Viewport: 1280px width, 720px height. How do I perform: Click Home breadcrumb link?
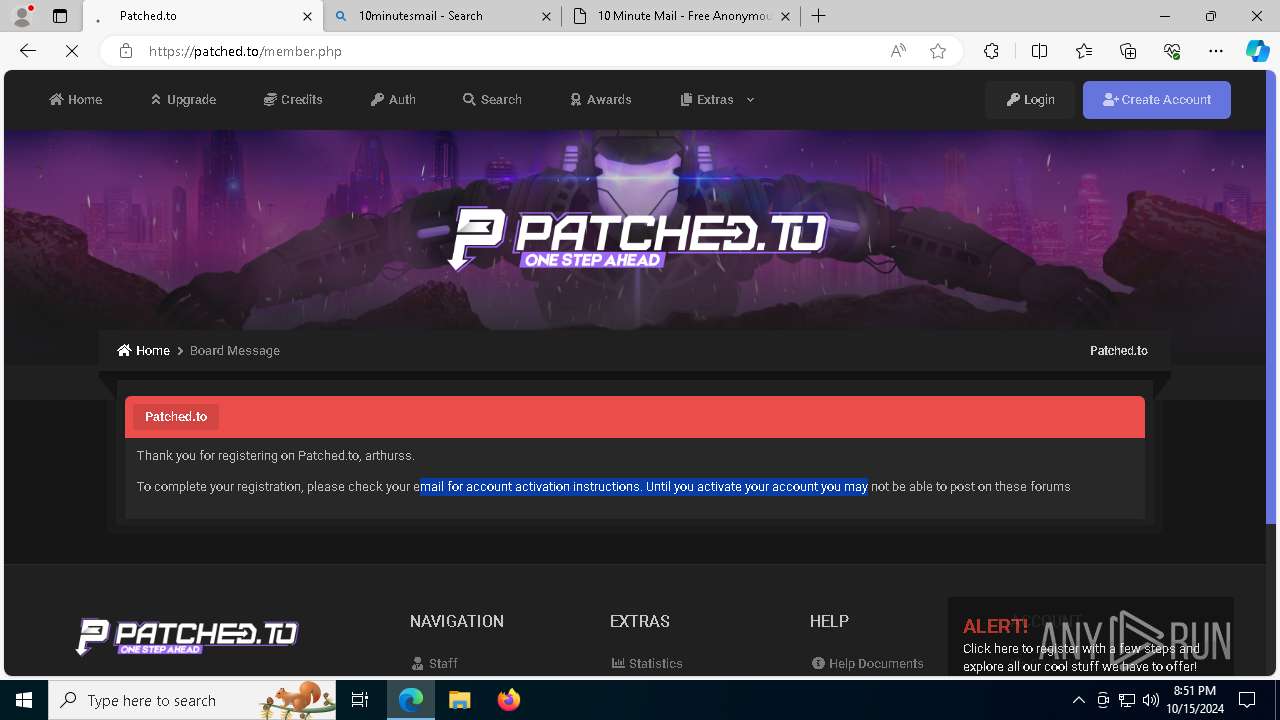point(143,350)
